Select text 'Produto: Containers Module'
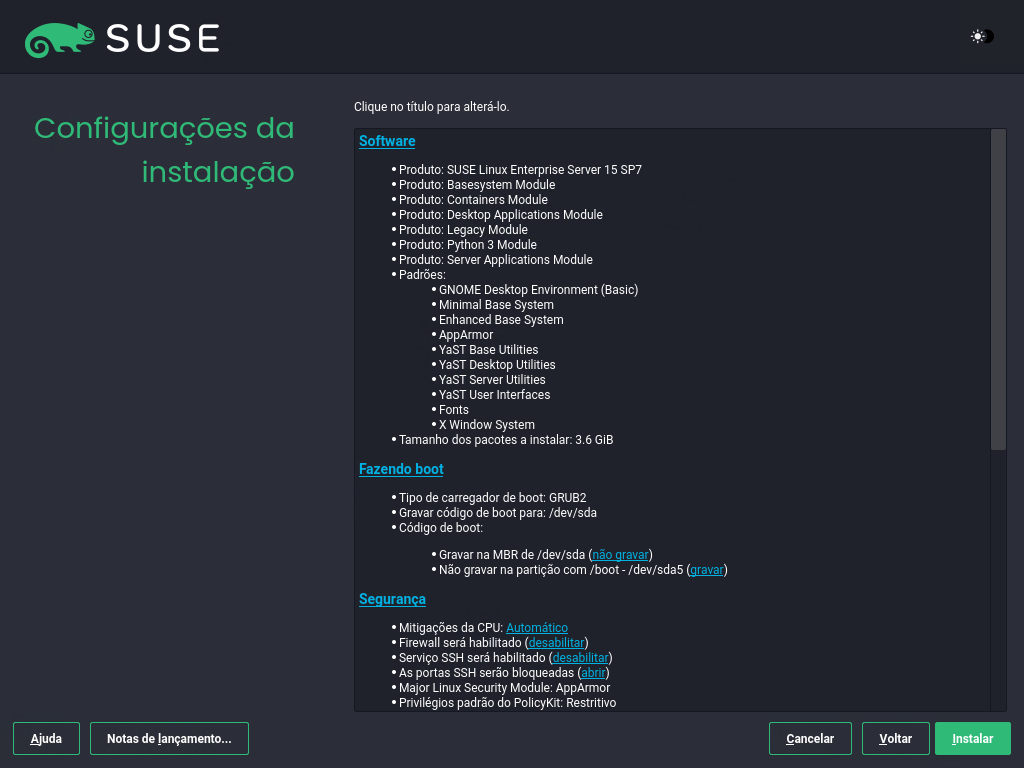Viewport: 1024px width, 768px height. click(473, 200)
